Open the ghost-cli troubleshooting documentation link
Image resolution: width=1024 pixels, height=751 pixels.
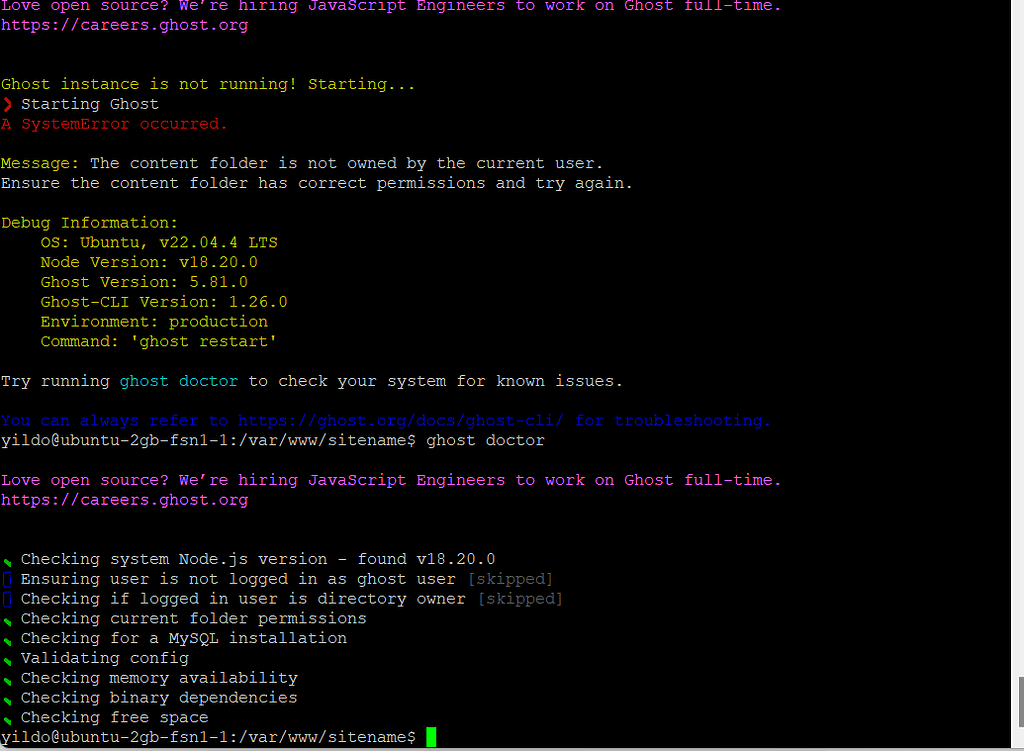click(390, 420)
